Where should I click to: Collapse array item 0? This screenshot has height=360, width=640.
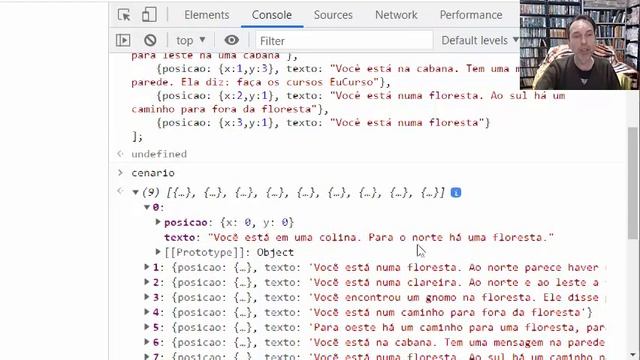[x=147, y=207]
